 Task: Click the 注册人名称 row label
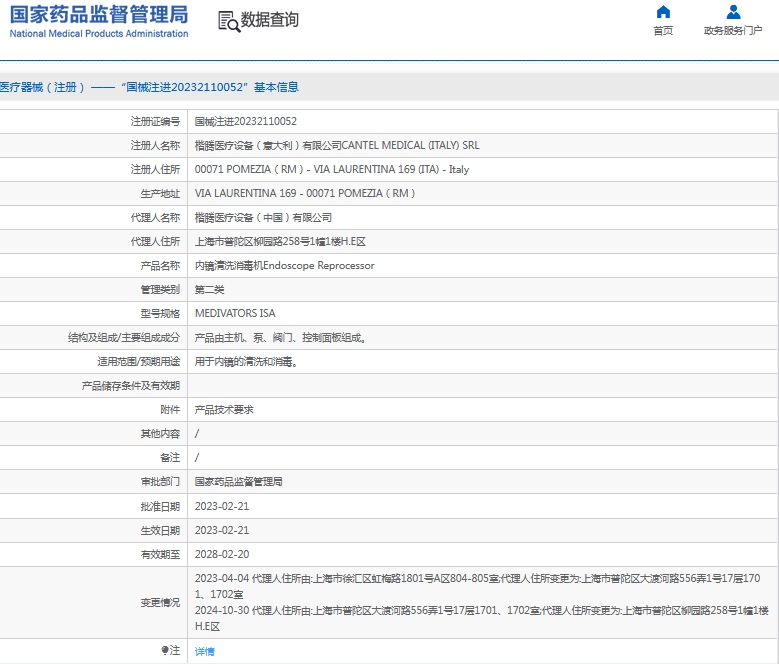click(155, 146)
